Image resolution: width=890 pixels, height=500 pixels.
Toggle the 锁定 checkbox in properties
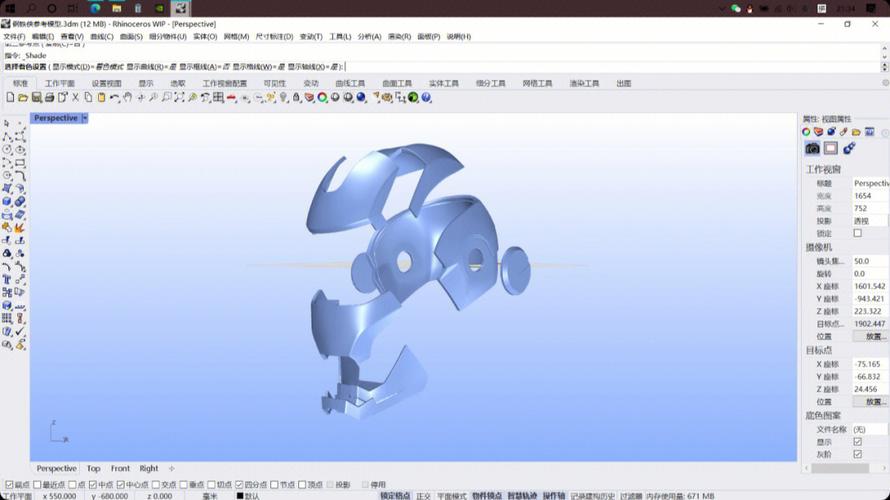(x=858, y=233)
